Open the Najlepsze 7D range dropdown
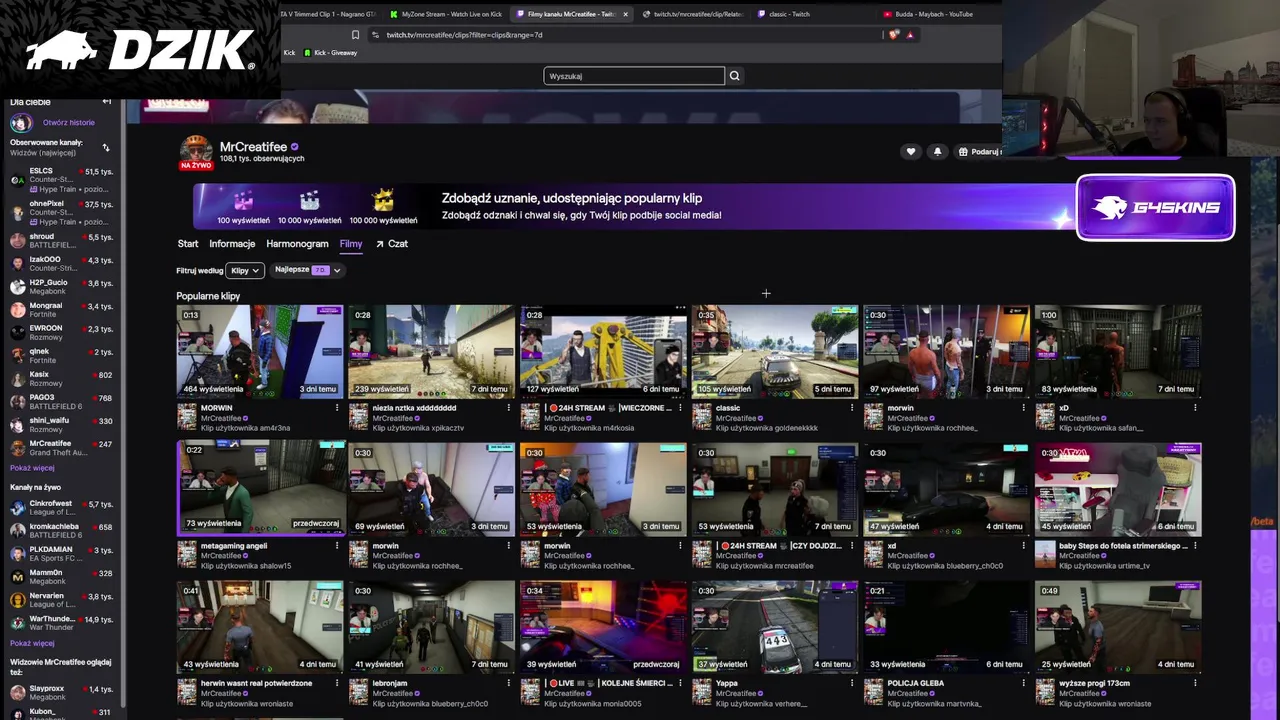This screenshot has height=720, width=1280. click(308, 270)
